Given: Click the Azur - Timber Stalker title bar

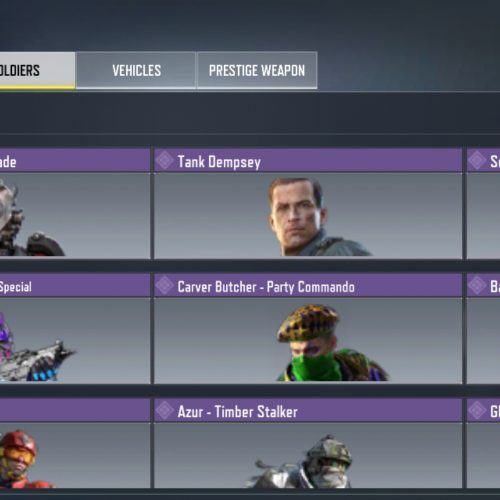Looking at the screenshot, I should coord(308,410).
